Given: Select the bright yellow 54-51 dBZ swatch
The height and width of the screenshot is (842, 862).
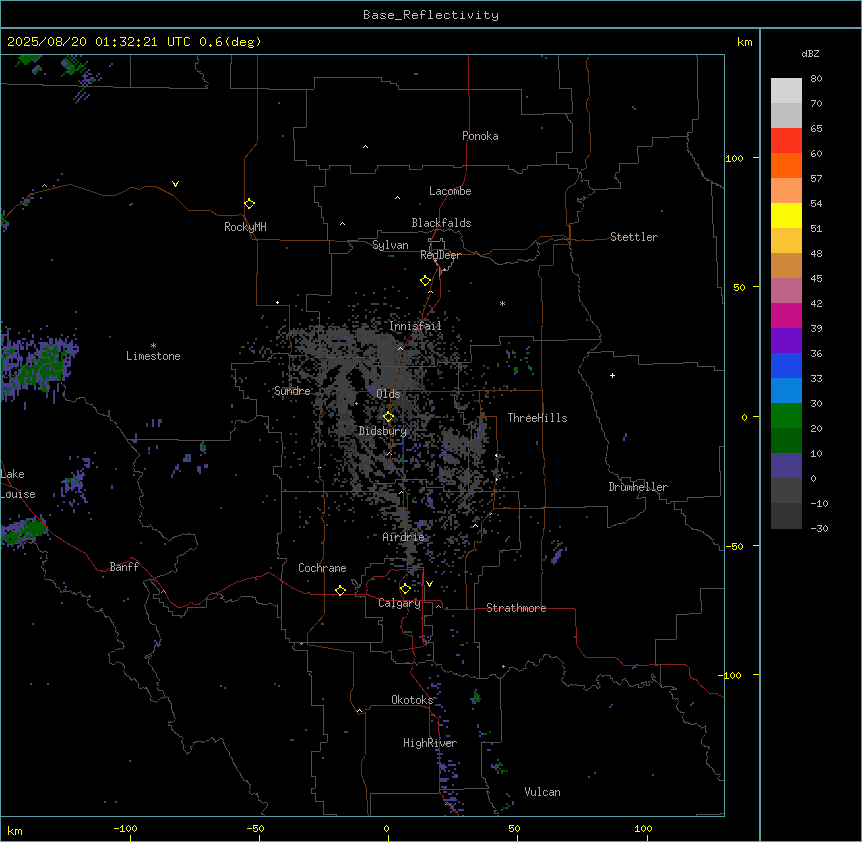Looking at the screenshot, I should point(786,215).
